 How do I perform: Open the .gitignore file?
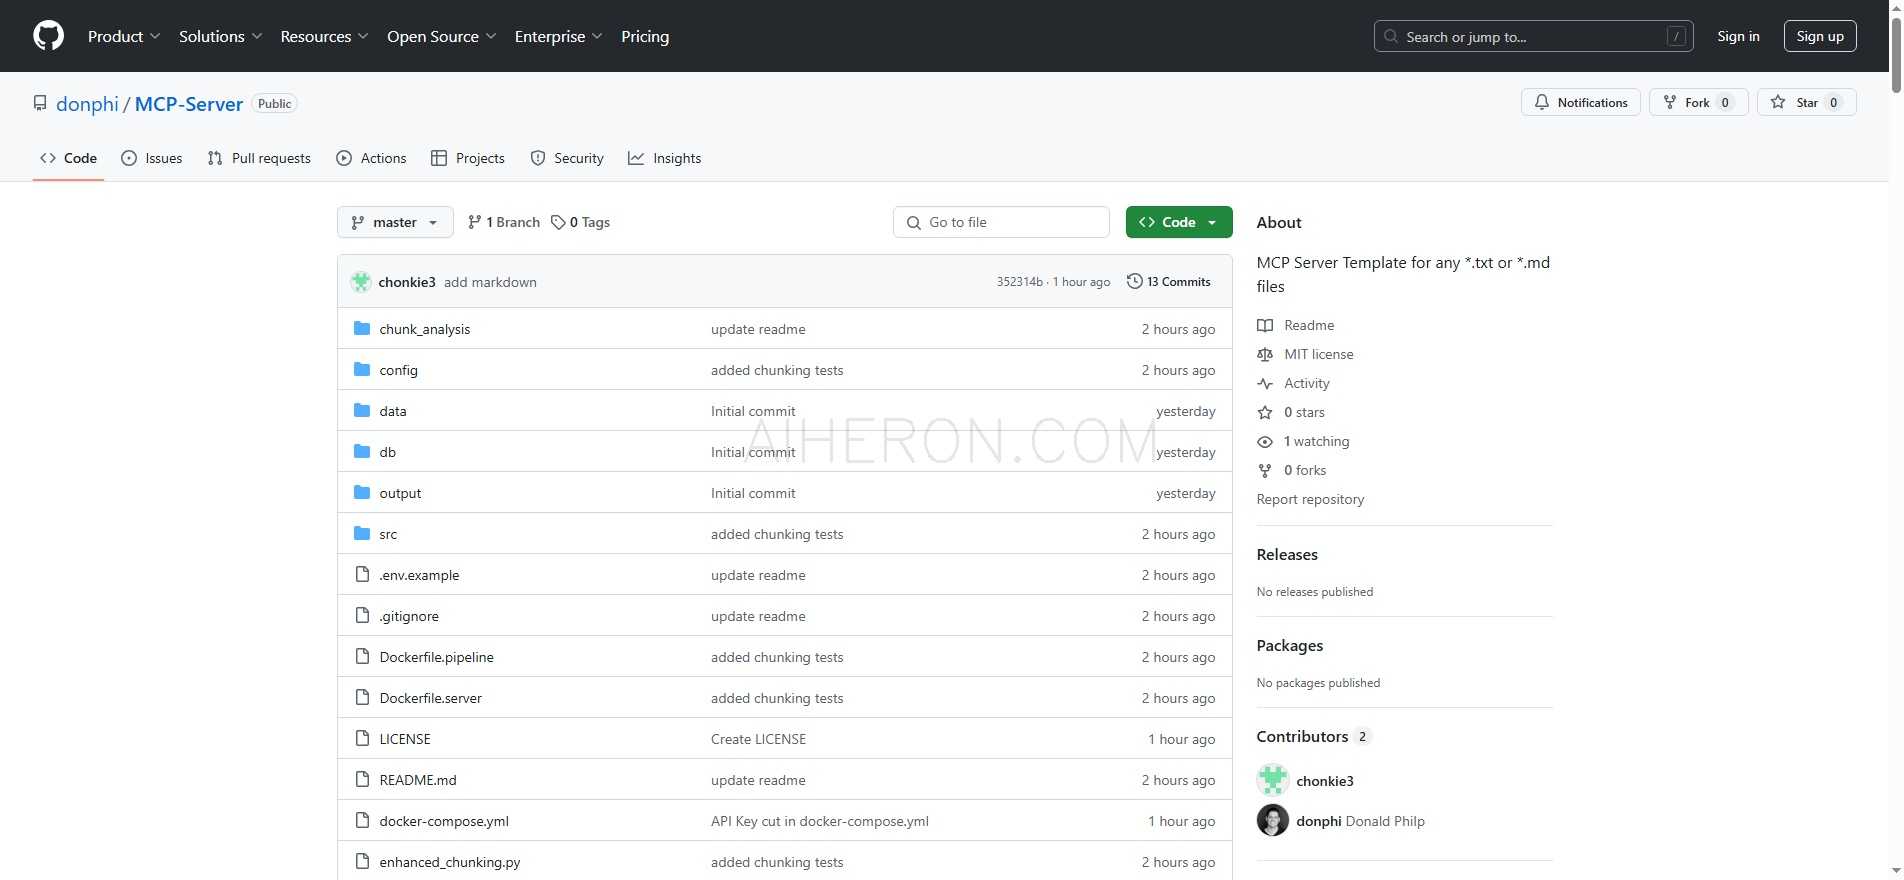click(x=409, y=616)
